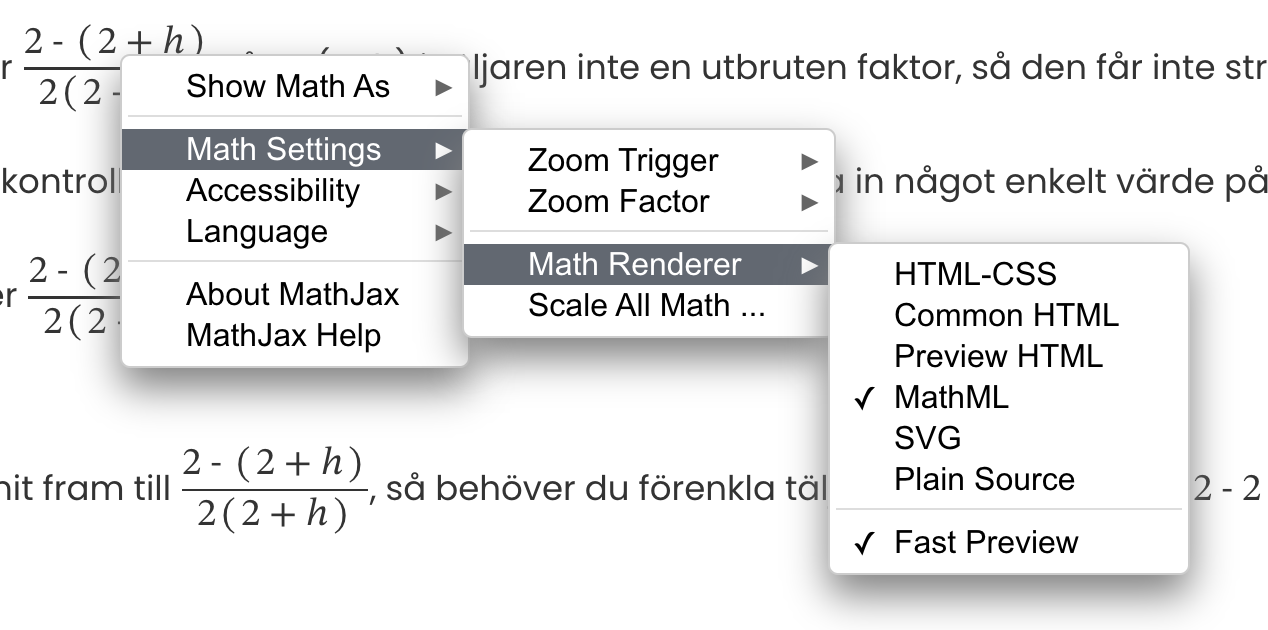Click the Math Renderer menu entry

pyautogui.click(x=634, y=264)
